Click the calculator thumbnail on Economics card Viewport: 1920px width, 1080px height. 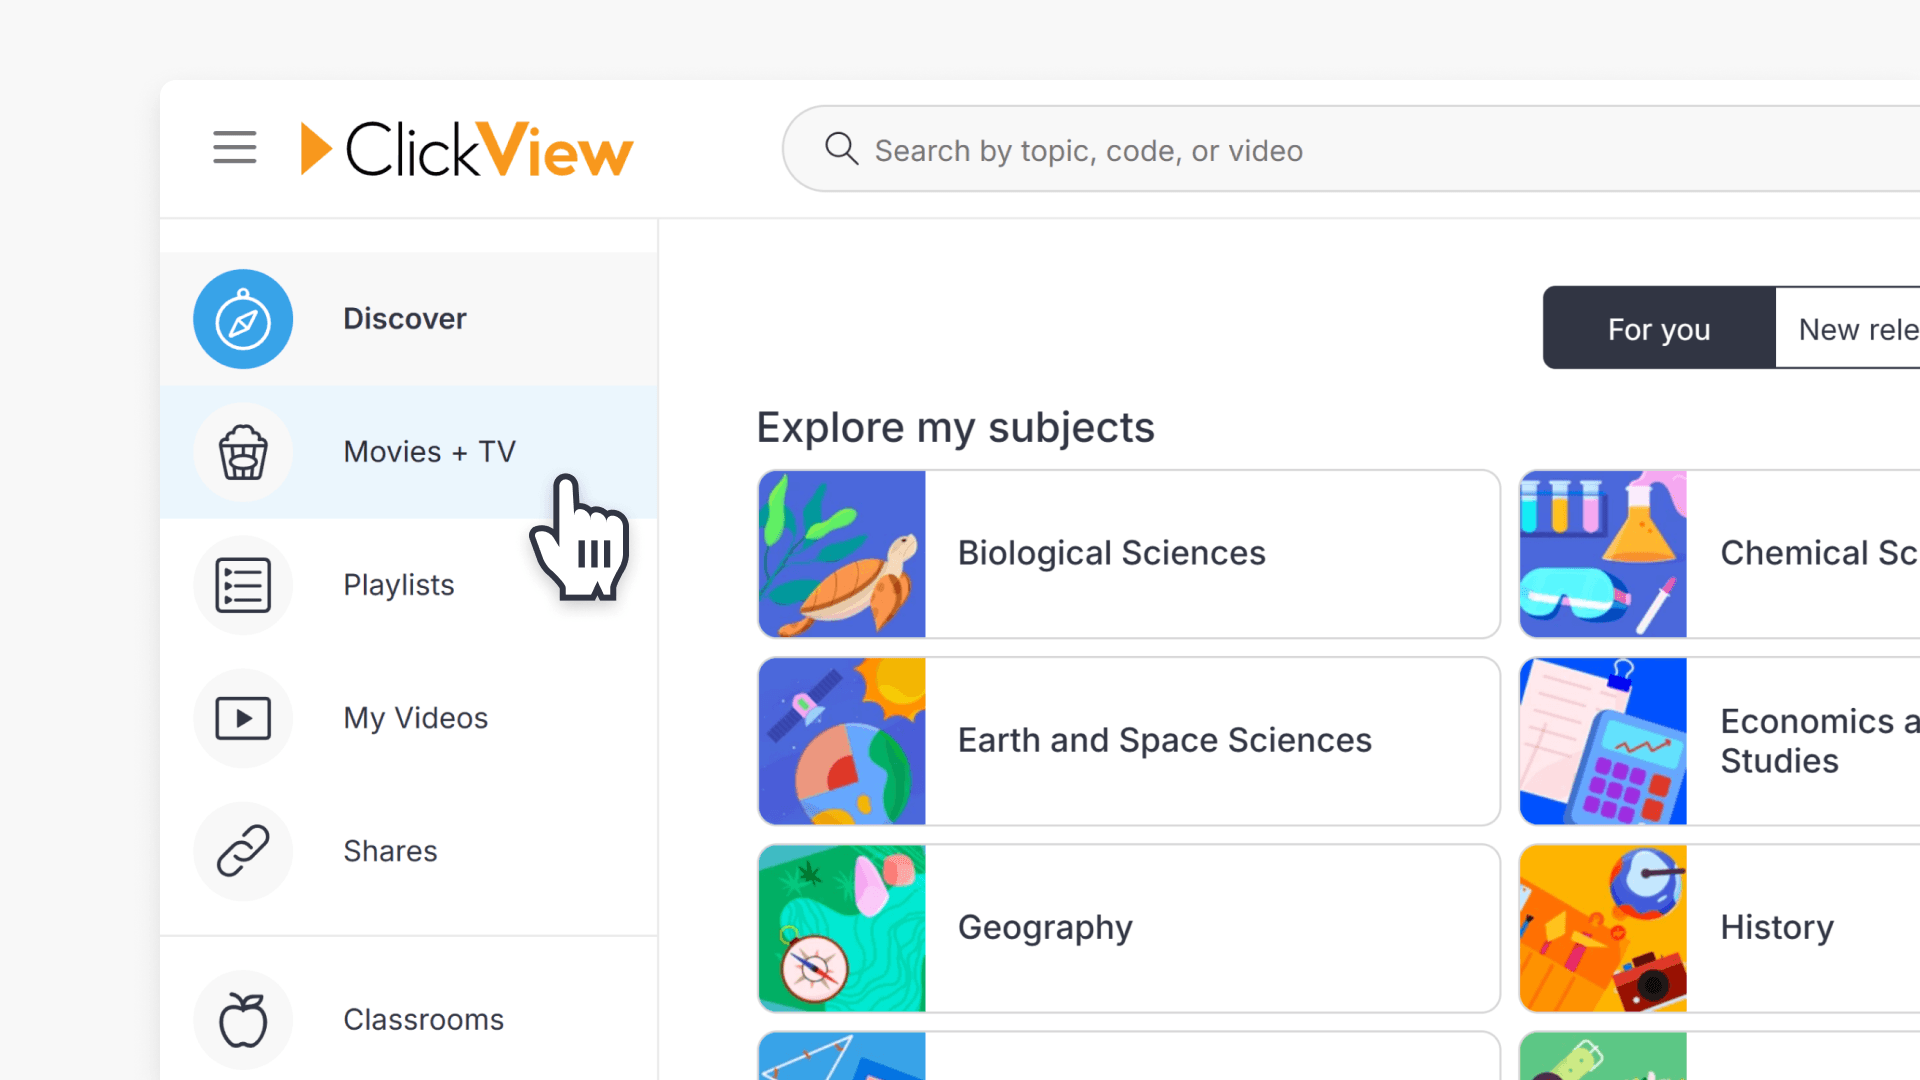[1602, 740]
